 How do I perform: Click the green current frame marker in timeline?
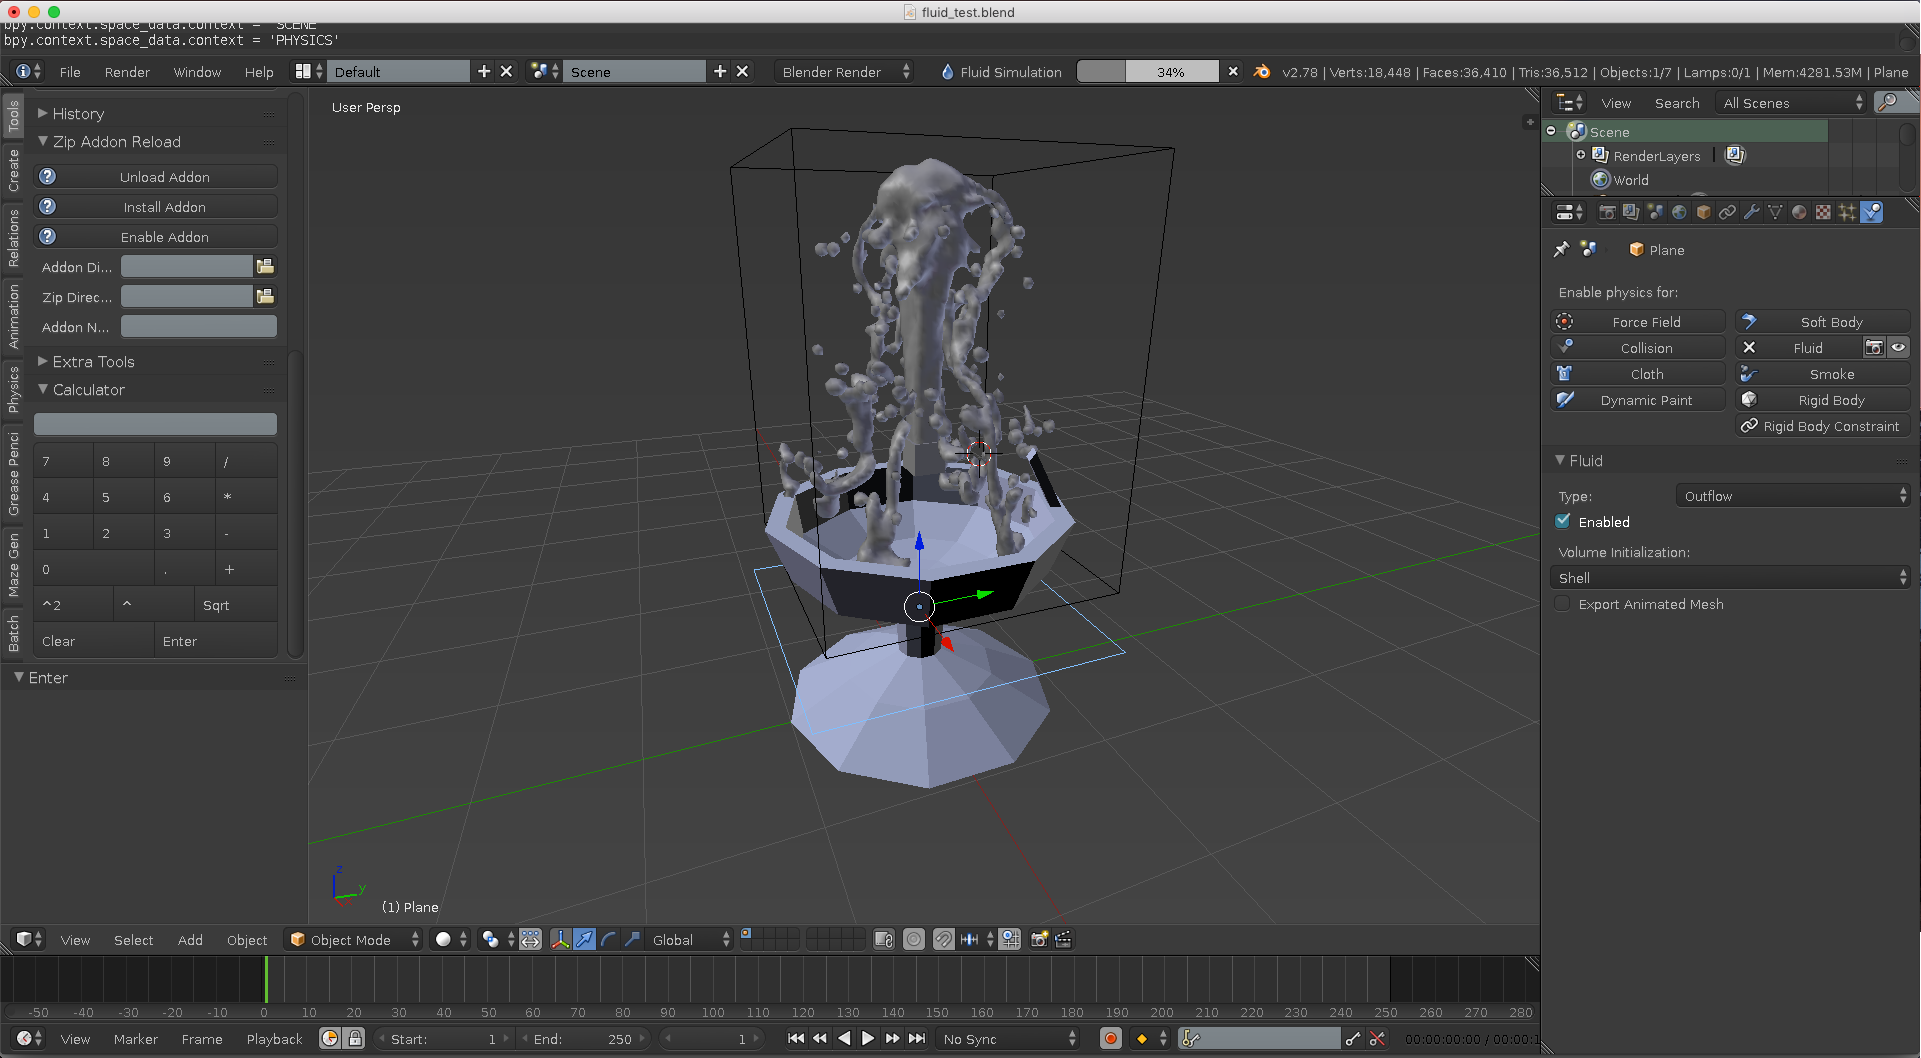(266, 979)
